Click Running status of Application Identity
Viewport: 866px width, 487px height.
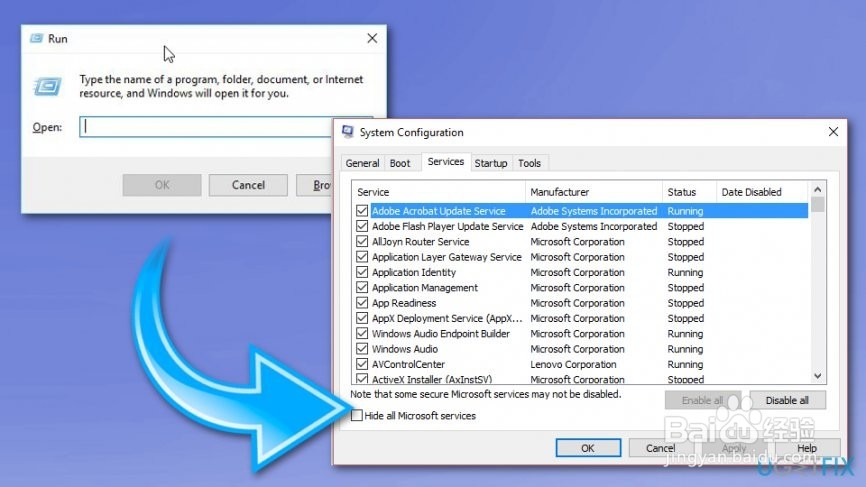click(685, 272)
